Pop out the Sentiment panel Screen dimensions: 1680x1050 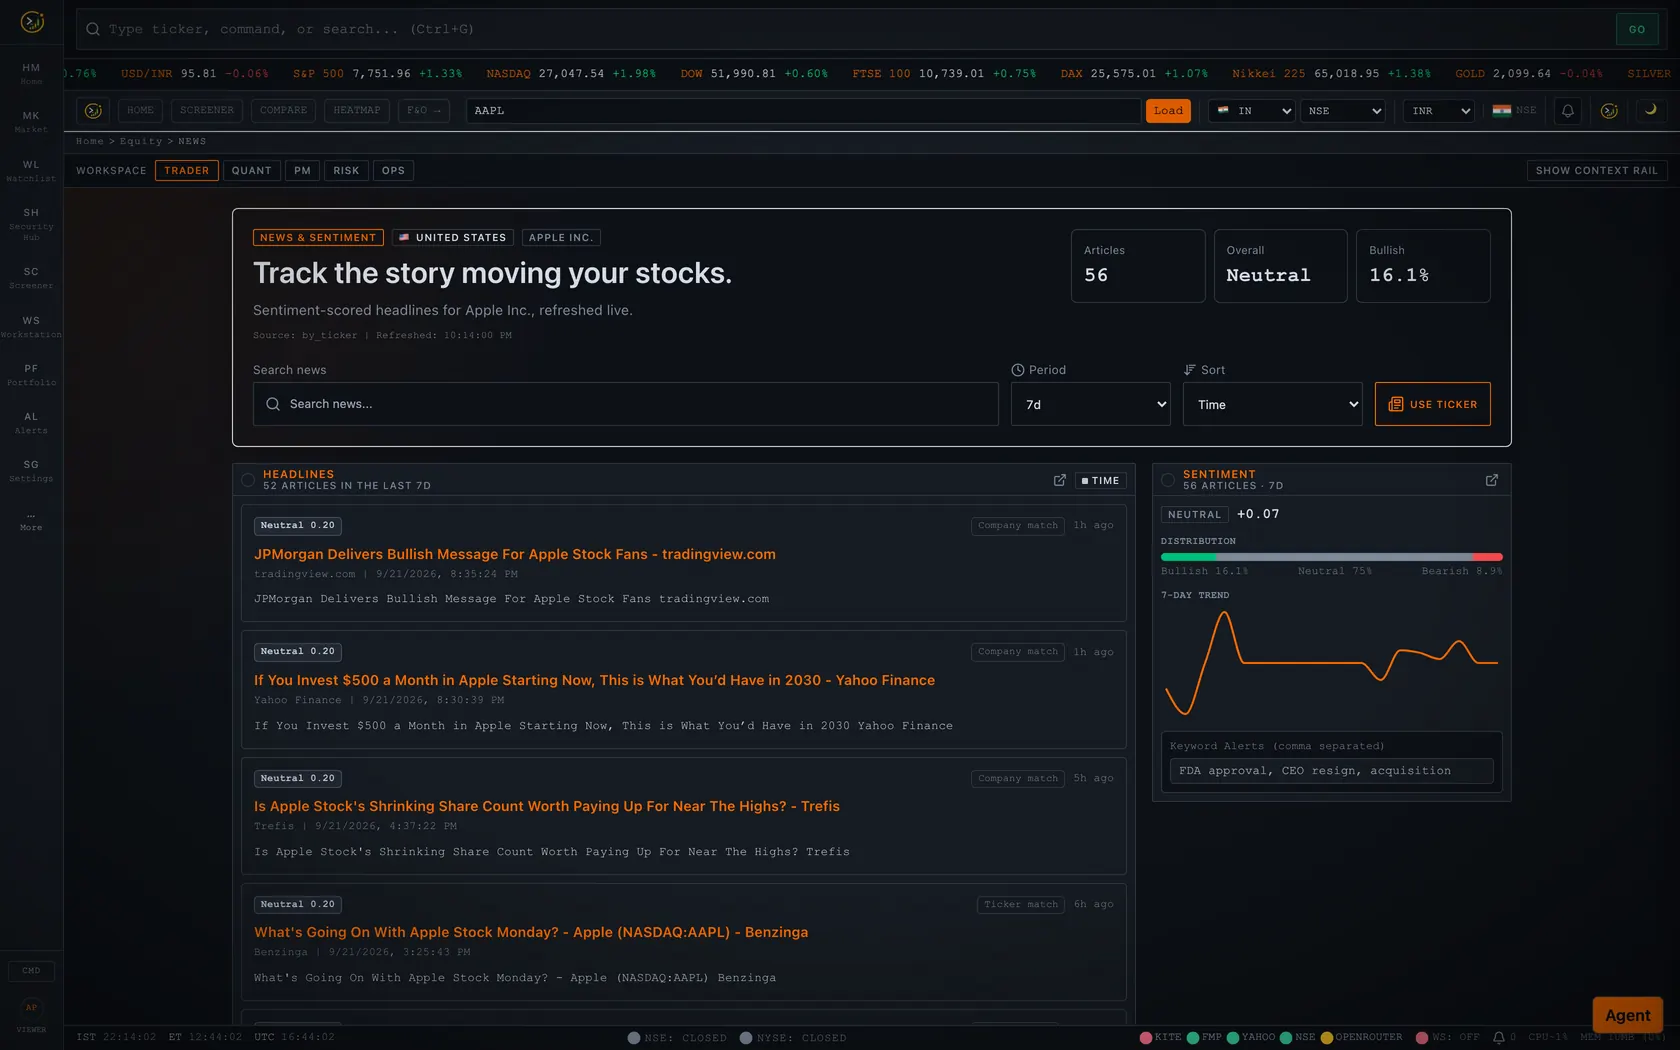click(x=1492, y=480)
